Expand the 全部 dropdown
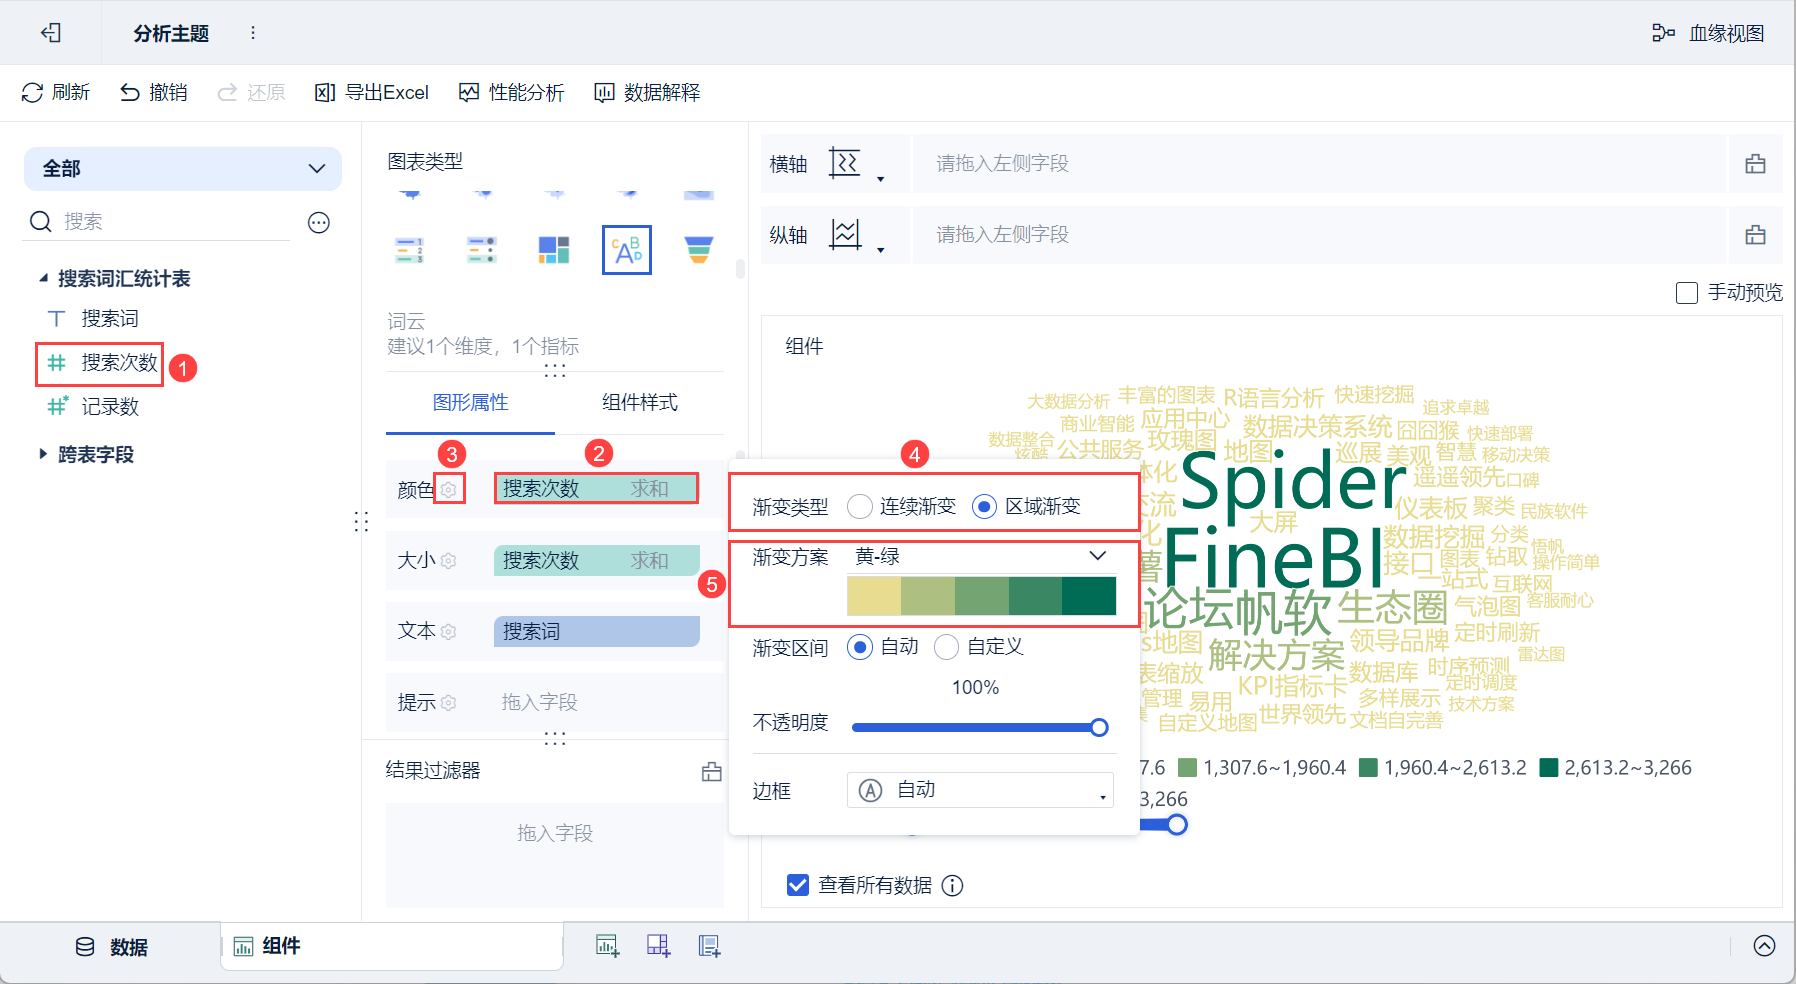The height and width of the screenshot is (984, 1796). 183,168
